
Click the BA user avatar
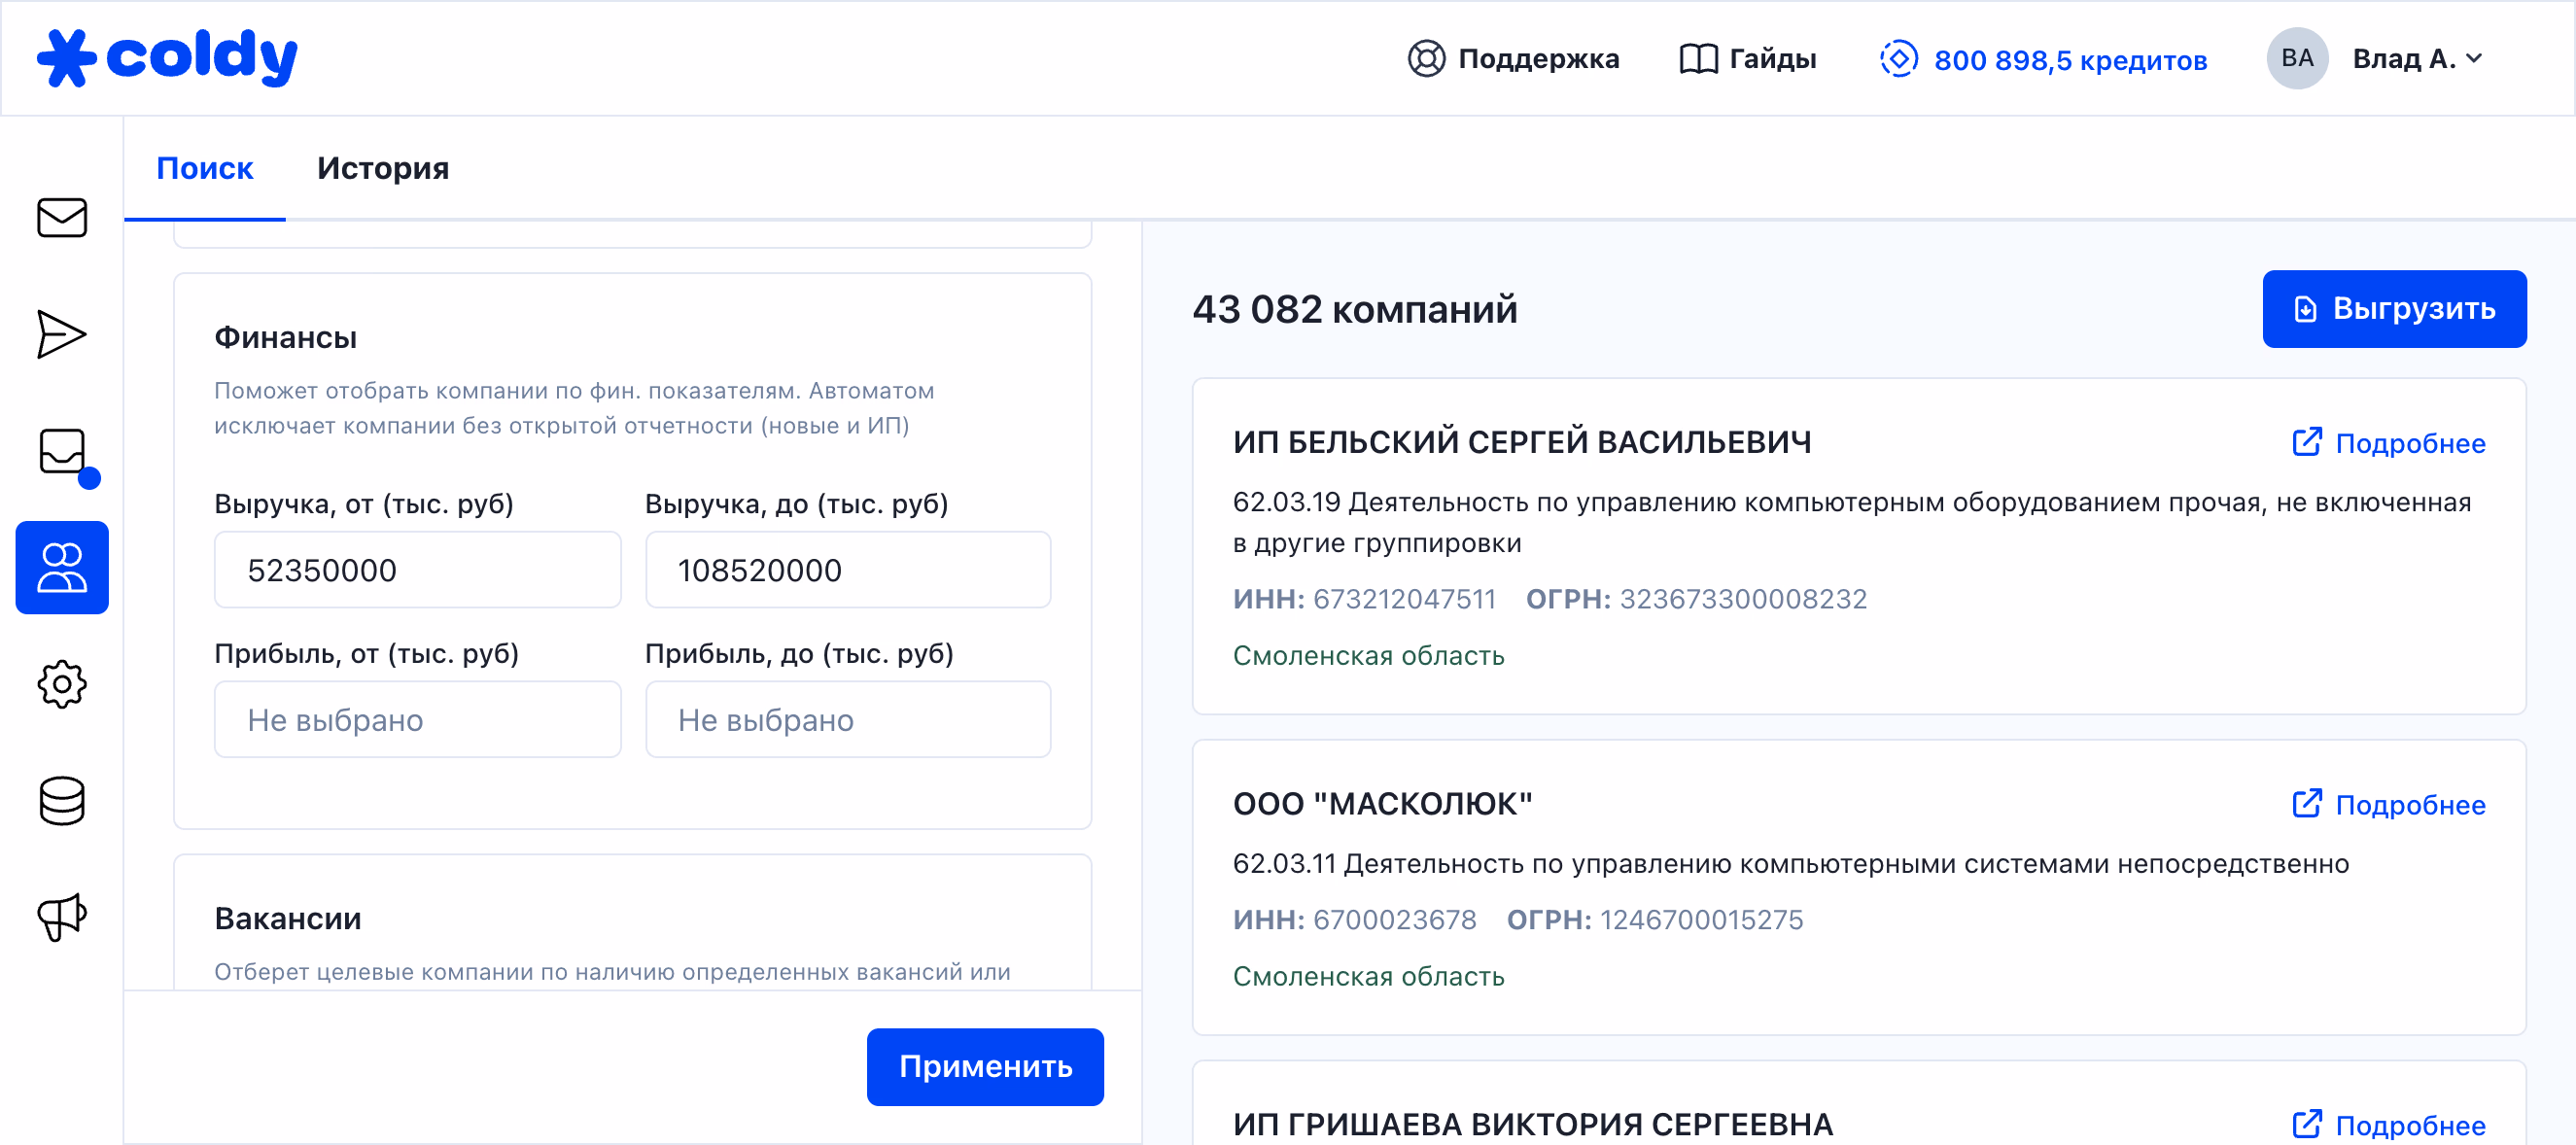[x=2296, y=59]
